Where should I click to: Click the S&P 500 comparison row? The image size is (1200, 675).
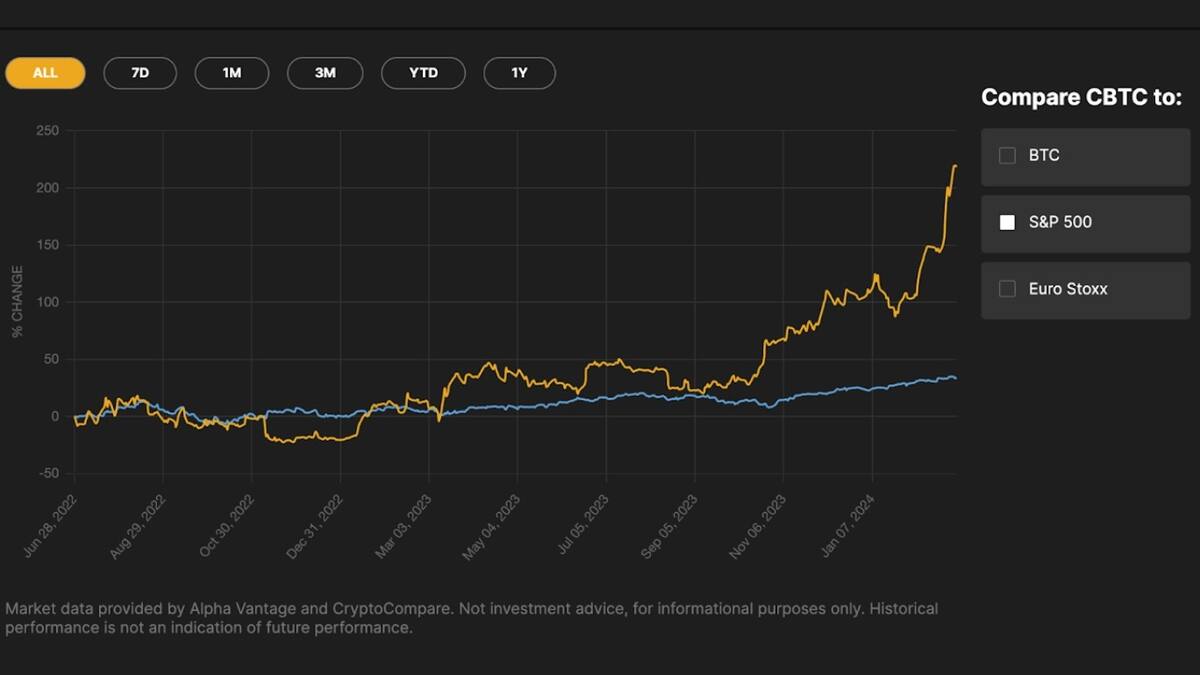(x=1085, y=222)
